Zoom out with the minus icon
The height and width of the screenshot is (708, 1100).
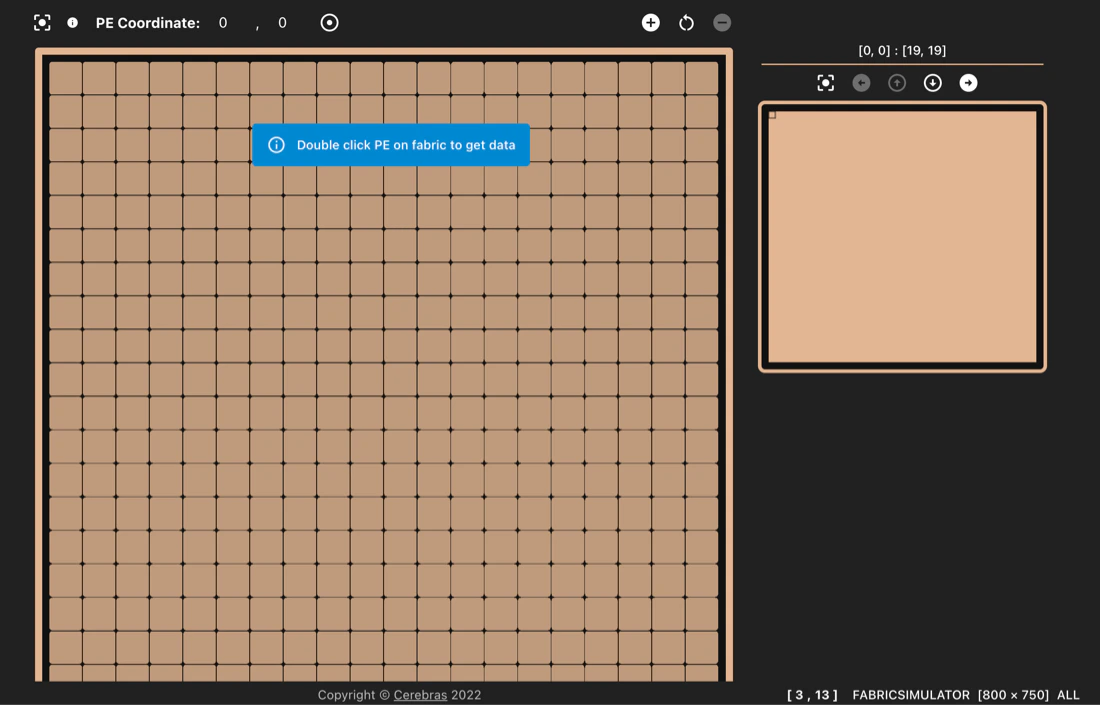[722, 22]
